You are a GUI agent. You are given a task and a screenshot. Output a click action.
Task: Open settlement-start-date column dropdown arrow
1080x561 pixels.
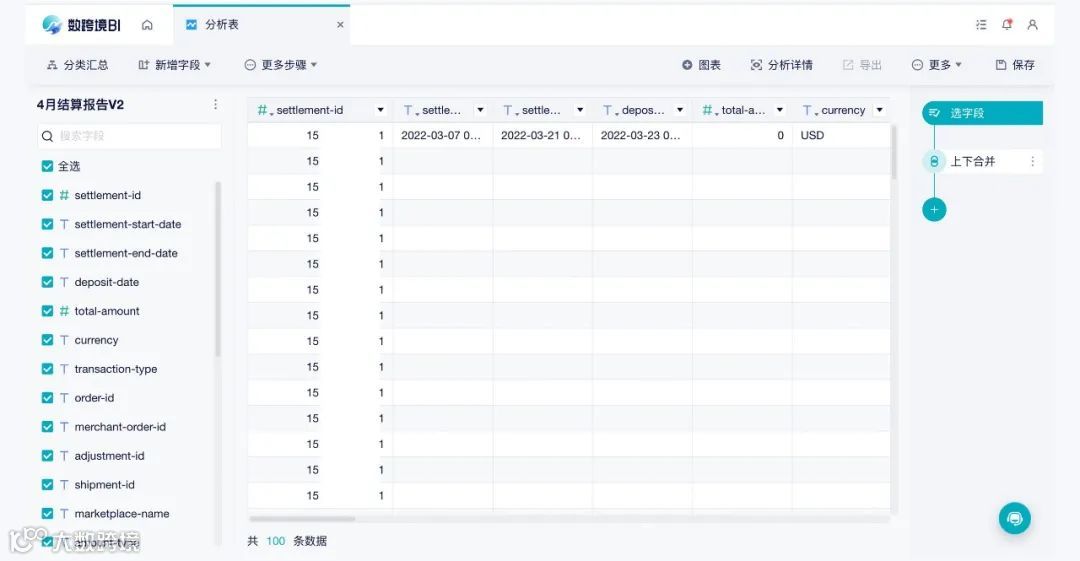point(480,110)
